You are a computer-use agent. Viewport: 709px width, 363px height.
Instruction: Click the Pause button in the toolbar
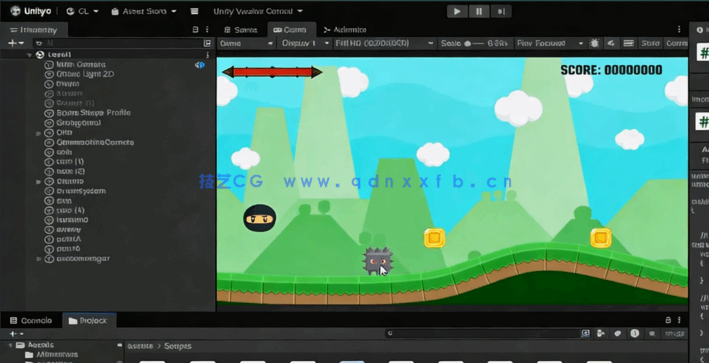pos(479,11)
